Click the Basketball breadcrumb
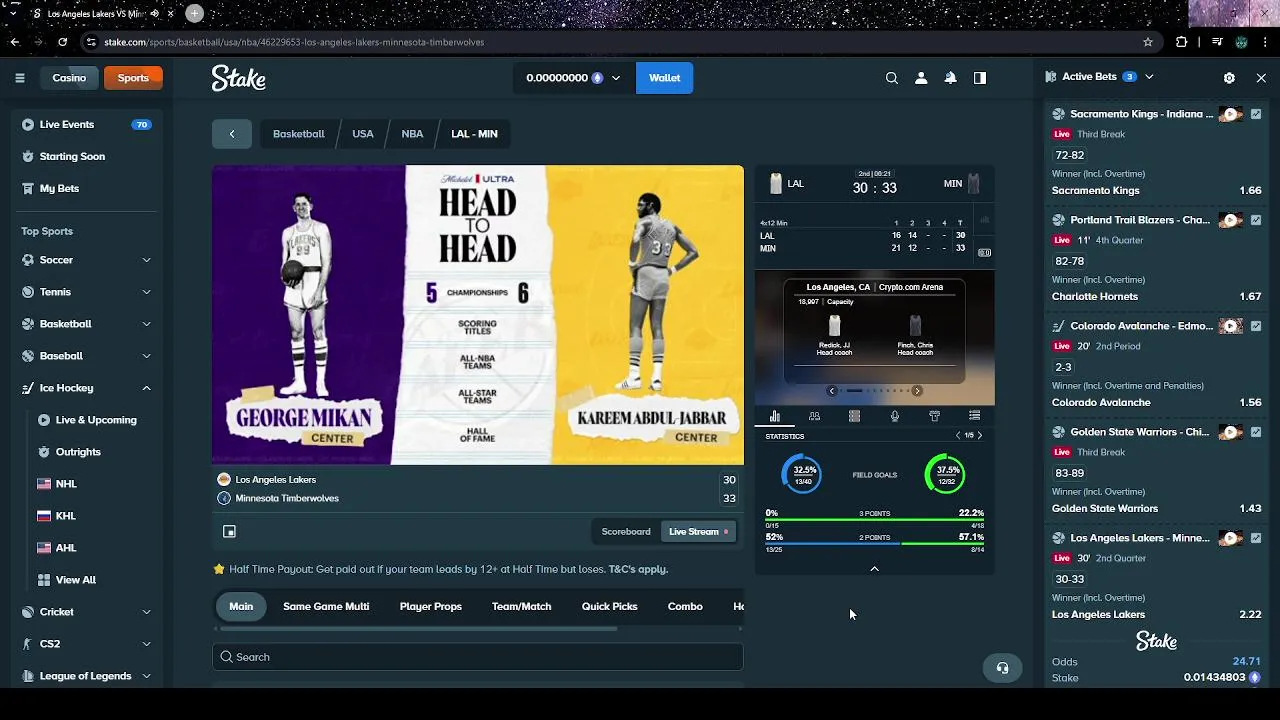 pyautogui.click(x=298, y=134)
